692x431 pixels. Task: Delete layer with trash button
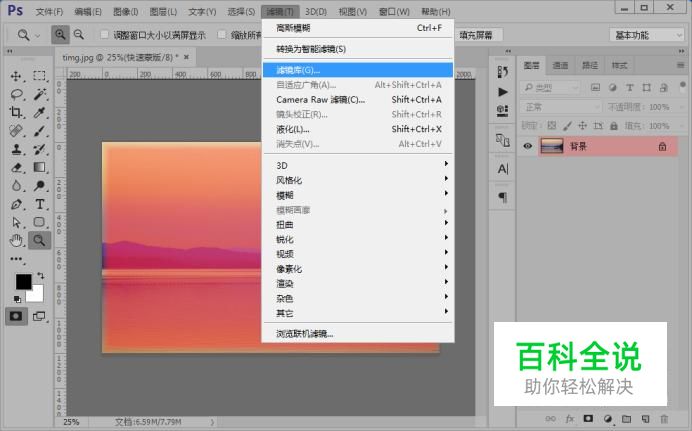(663, 418)
